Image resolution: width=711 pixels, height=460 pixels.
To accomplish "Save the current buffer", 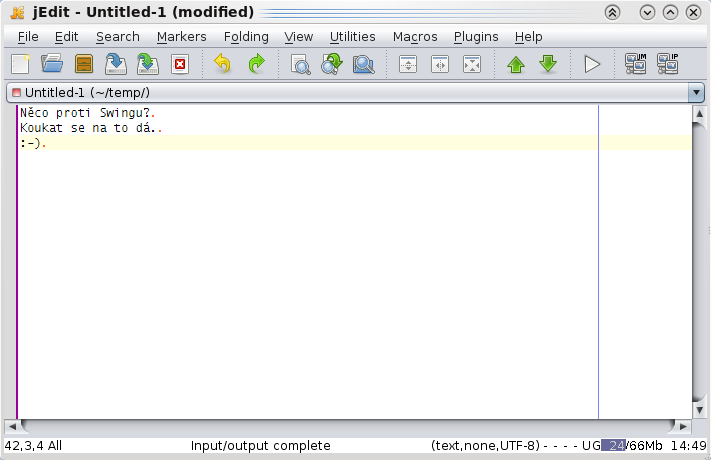I will pos(116,64).
